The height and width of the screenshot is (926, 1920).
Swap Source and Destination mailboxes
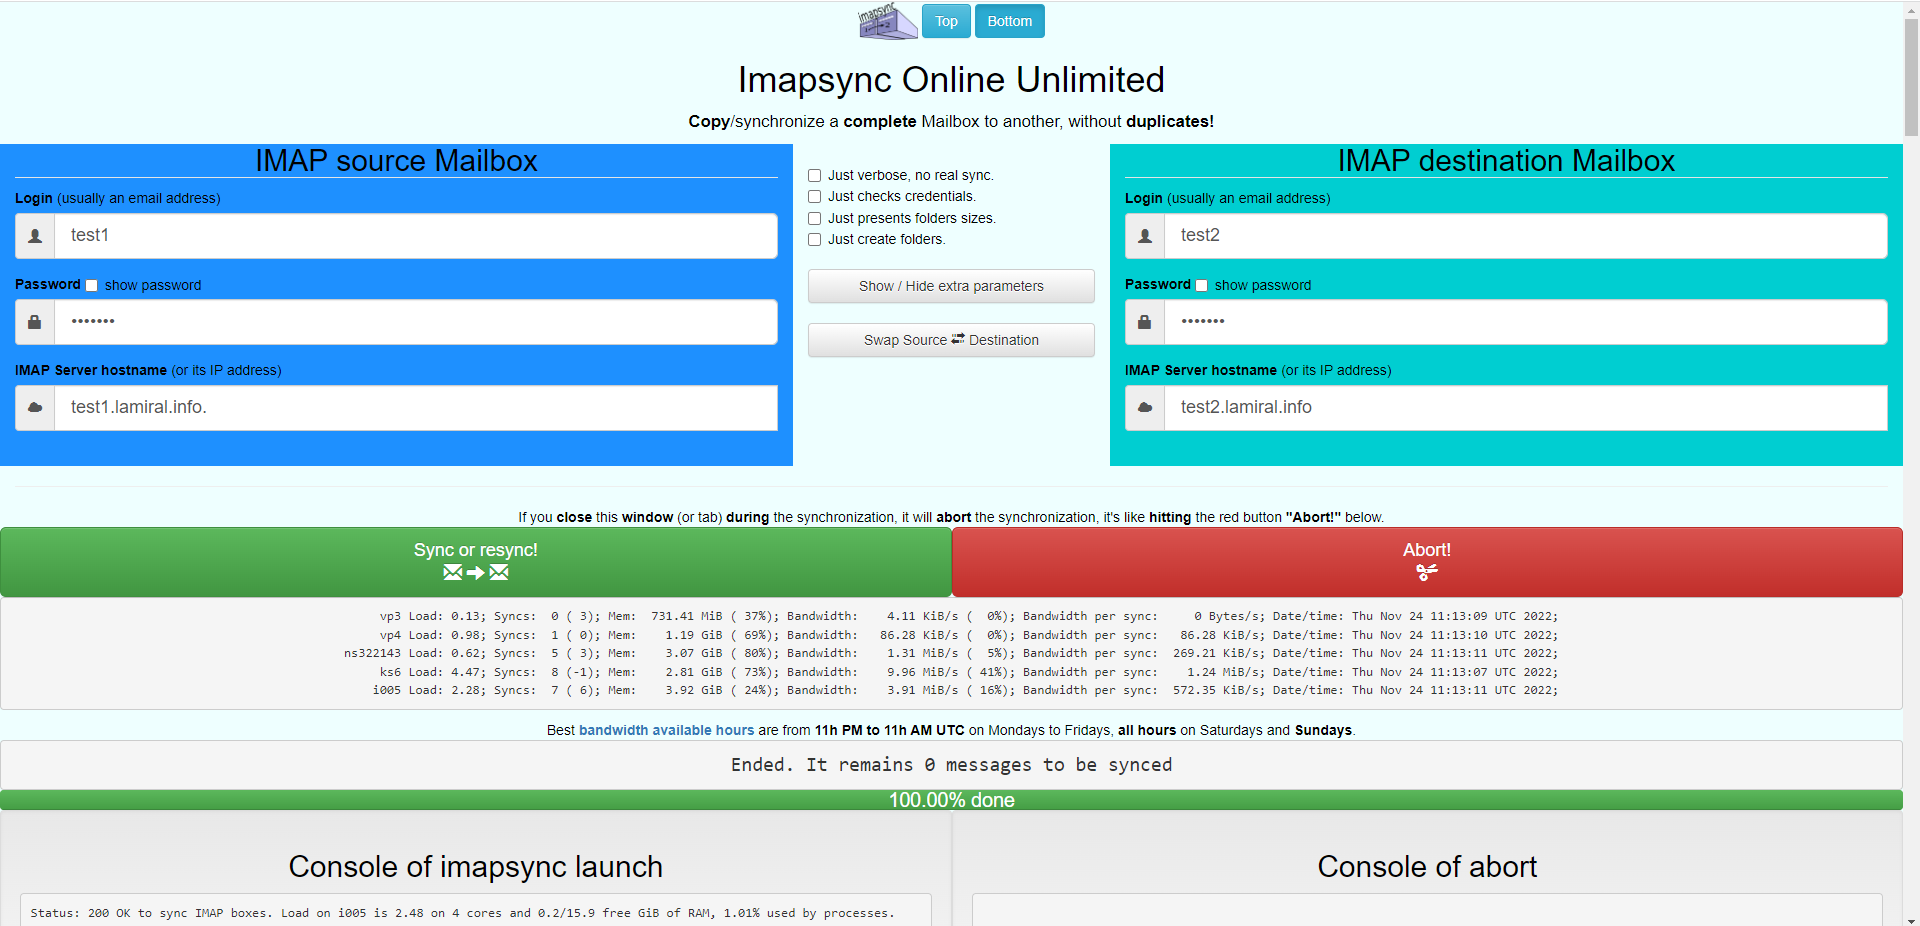point(951,340)
